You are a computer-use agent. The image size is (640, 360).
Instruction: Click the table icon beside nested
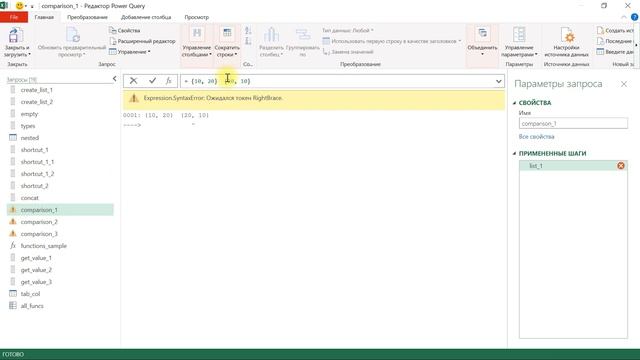point(13,138)
